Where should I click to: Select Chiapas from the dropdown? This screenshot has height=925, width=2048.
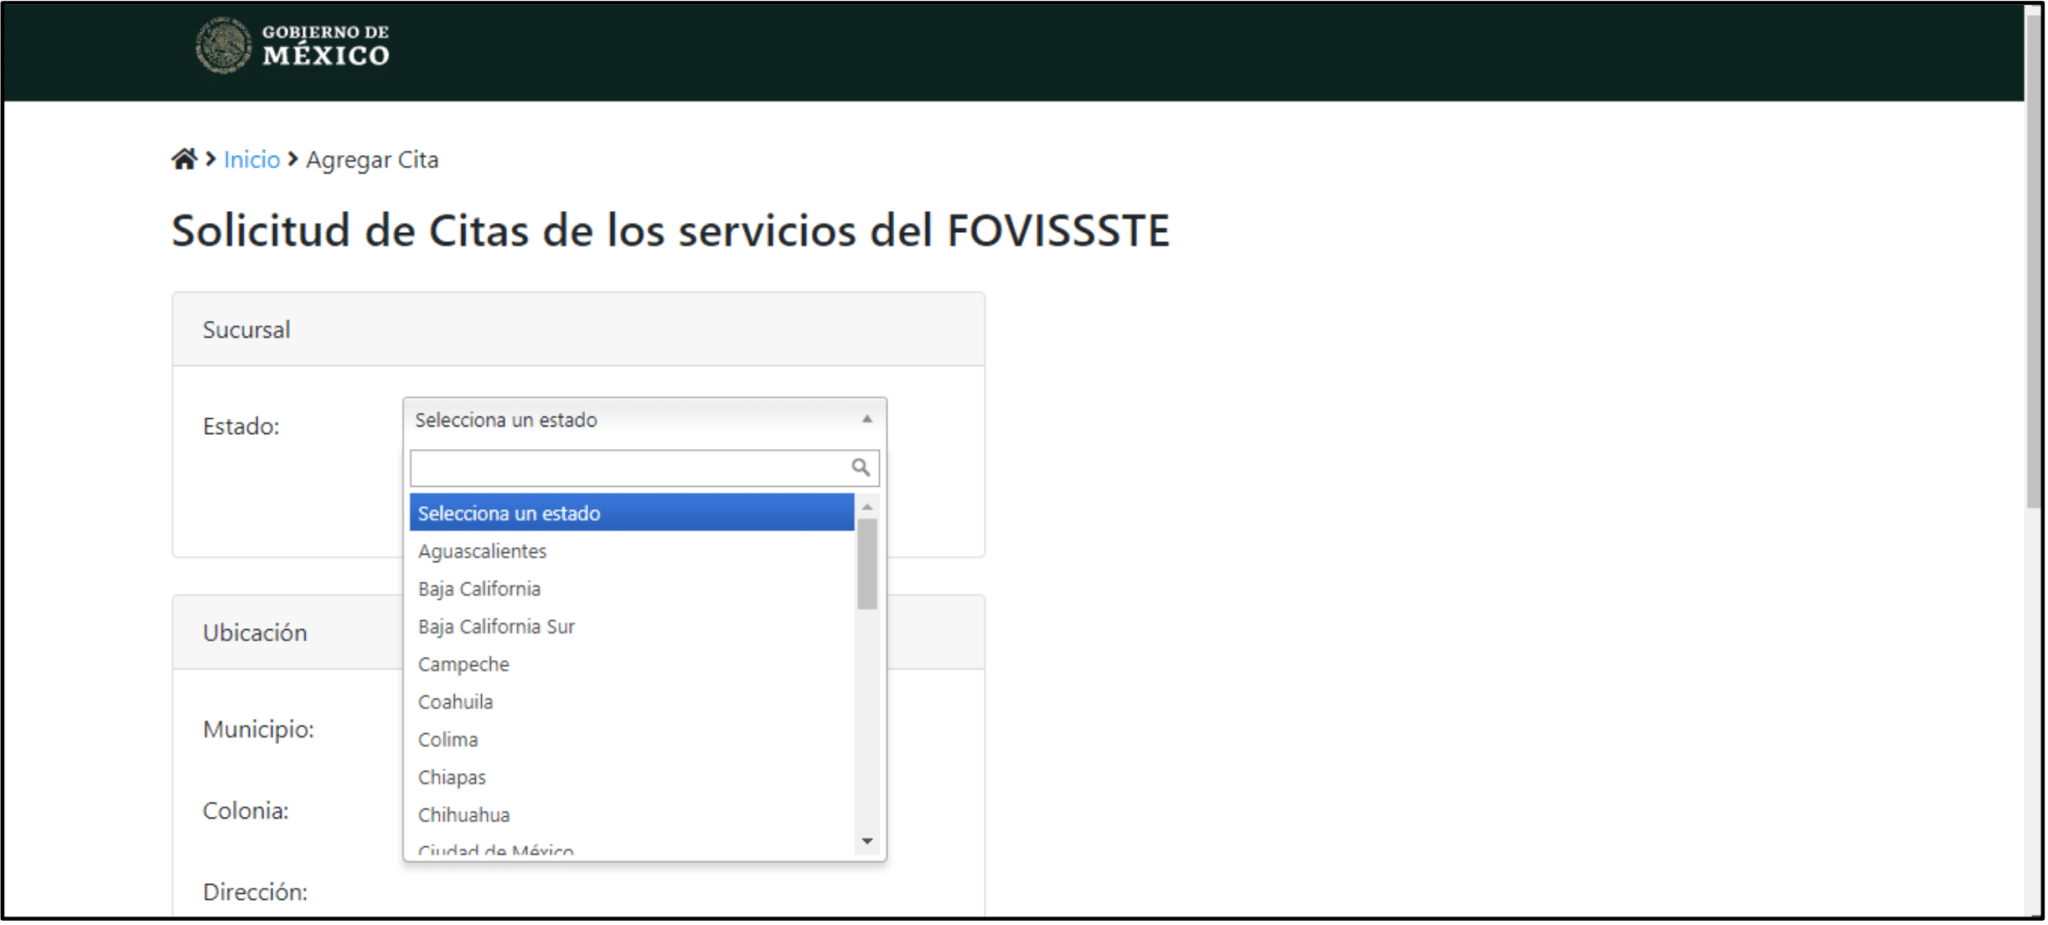point(632,778)
